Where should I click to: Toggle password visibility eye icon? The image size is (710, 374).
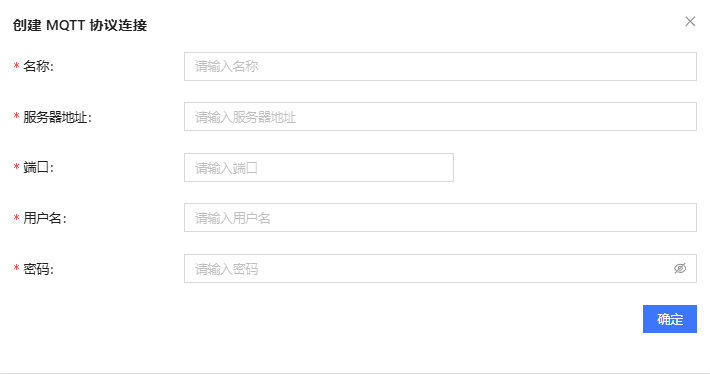[680, 269]
